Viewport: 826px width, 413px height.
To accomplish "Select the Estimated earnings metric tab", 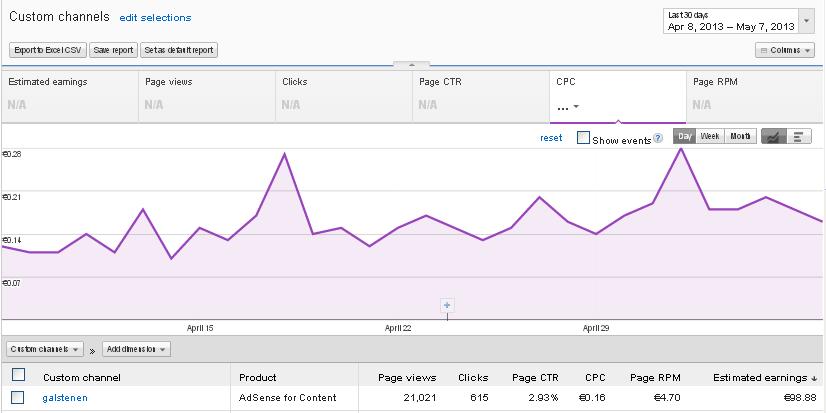I will (70, 97).
